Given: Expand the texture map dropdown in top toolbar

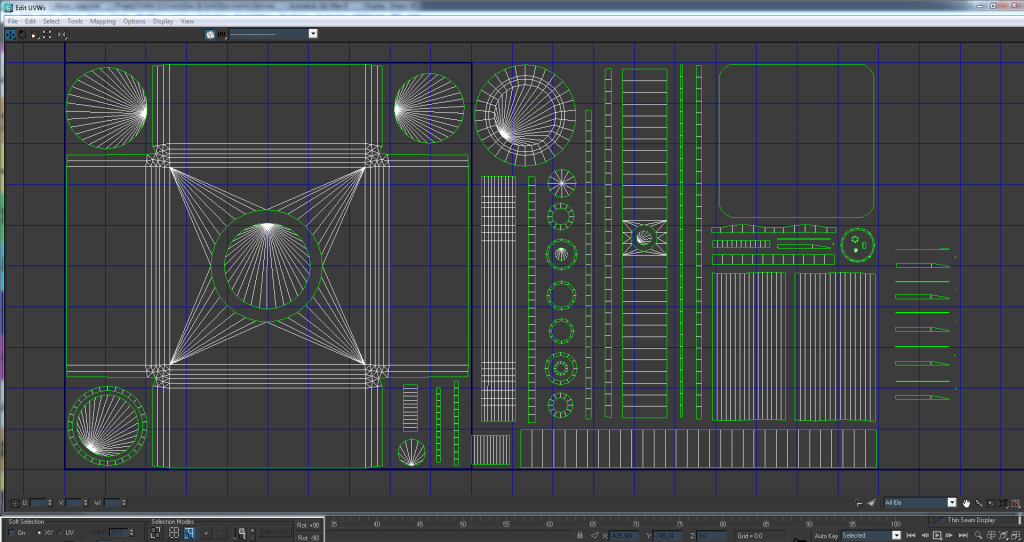Looking at the screenshot, I should 313,34.
